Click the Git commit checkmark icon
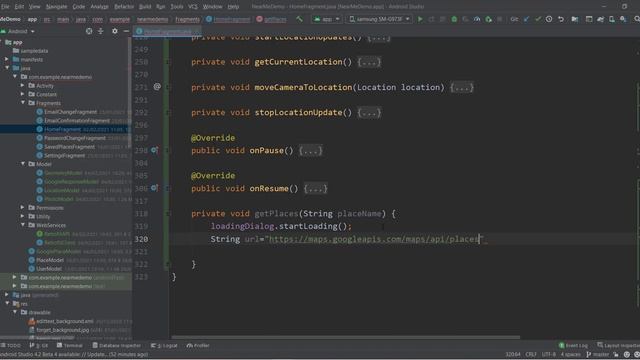Viewport: 640px width, 360px height. click(538, 19)
